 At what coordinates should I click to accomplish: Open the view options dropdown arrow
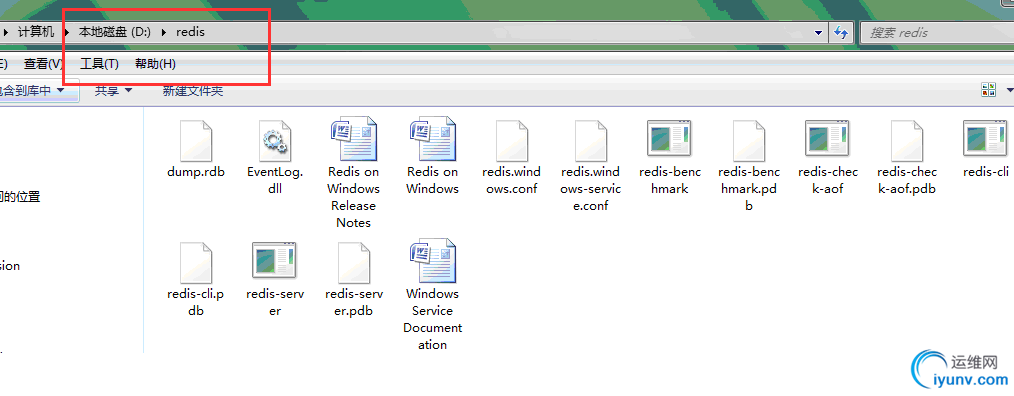[x=1009, y=91]
